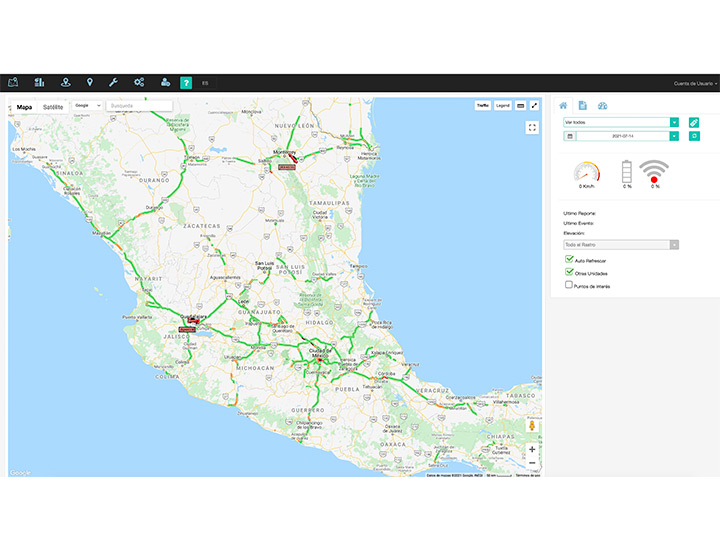Switch to Mapa view
Viewport: 720px width, 550px height.
pos(24,107)
